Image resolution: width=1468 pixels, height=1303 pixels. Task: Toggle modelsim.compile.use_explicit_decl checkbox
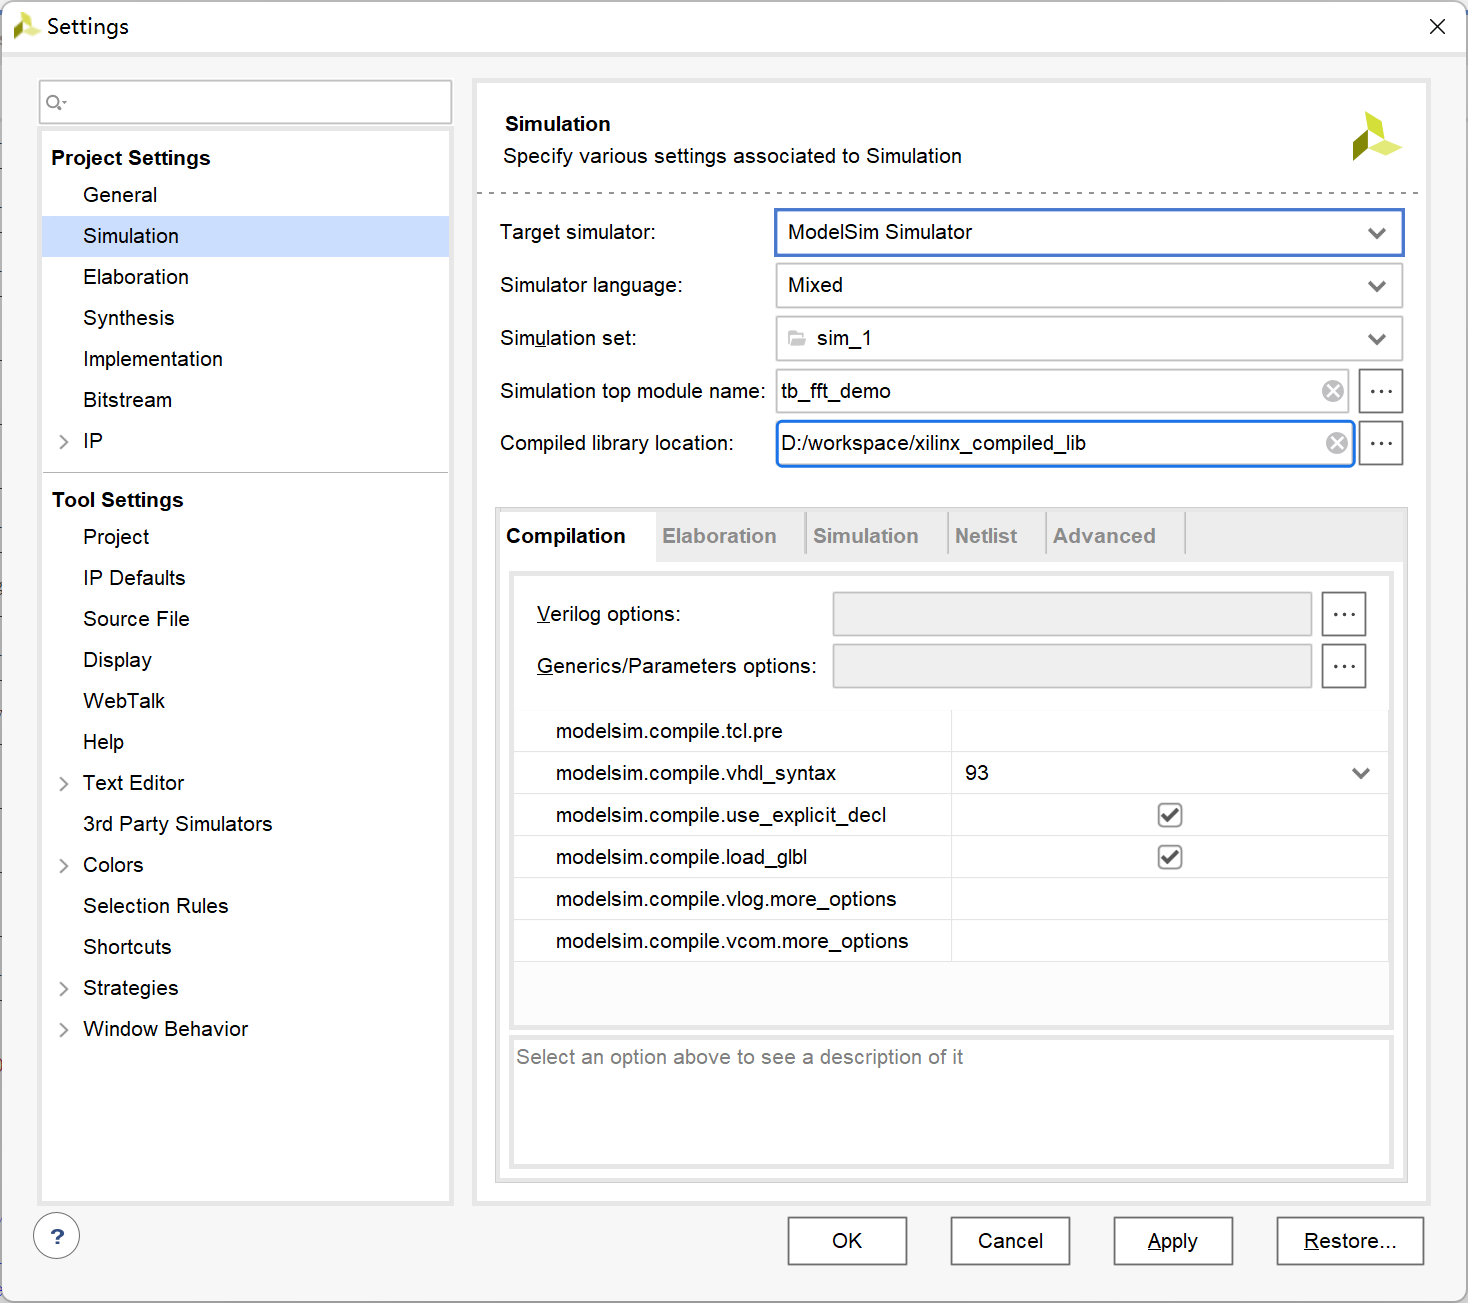pos(1170,815)
